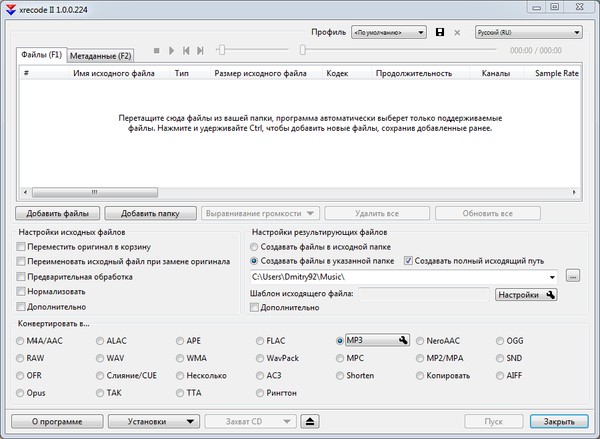Click the skip to next track icon

pyautogui.click(x=201, y=50)
